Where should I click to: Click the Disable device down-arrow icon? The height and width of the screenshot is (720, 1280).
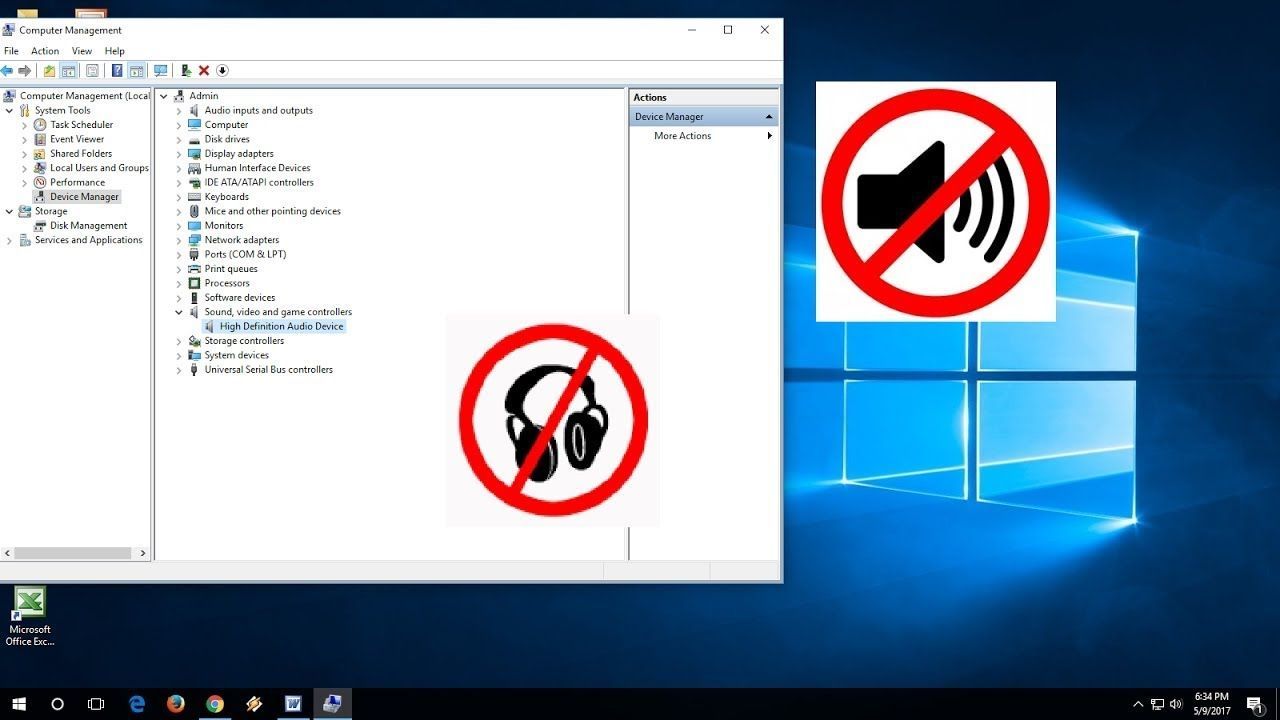coord(222,71)
